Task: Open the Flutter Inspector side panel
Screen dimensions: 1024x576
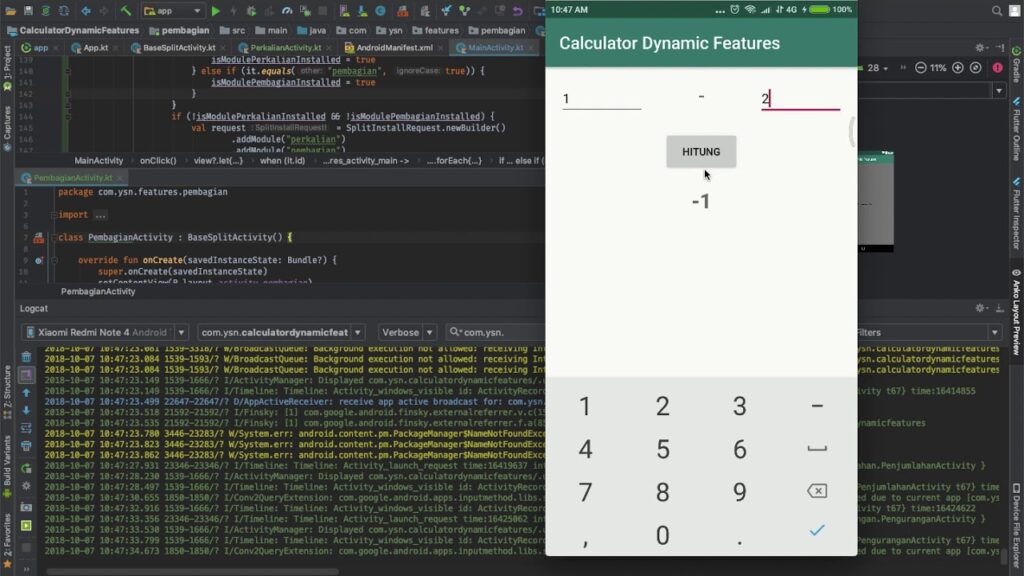Action: (1016, 214)
